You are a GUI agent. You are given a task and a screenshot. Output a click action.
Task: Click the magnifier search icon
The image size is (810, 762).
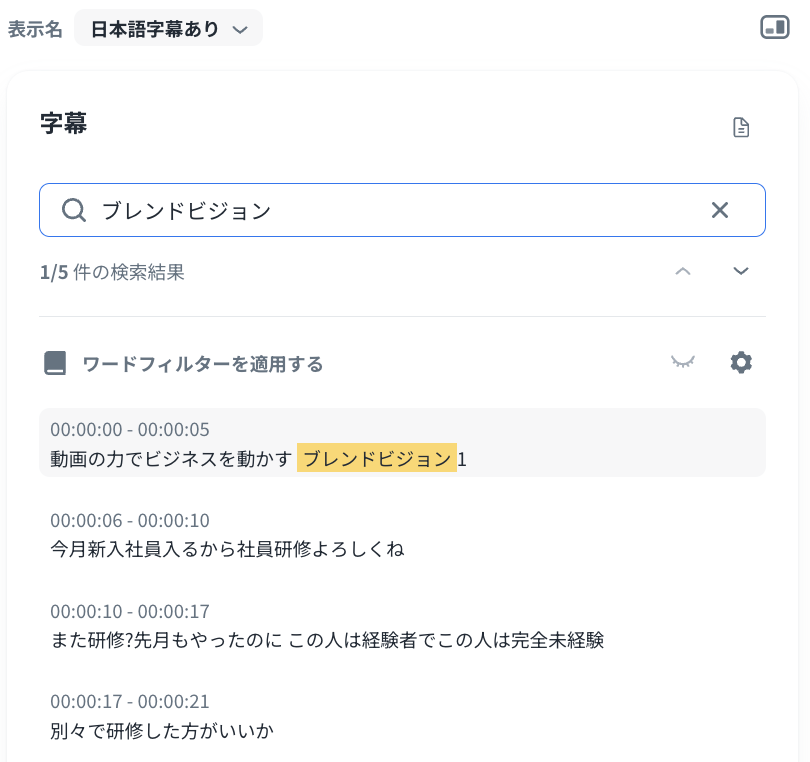point(74,210)
